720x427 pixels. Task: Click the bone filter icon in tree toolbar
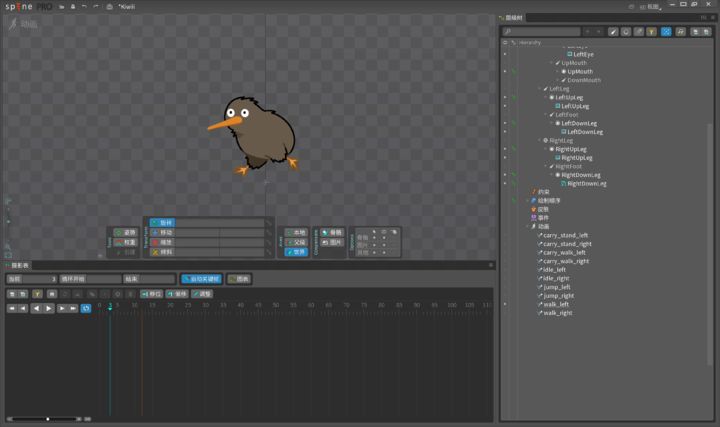(613, 31)
